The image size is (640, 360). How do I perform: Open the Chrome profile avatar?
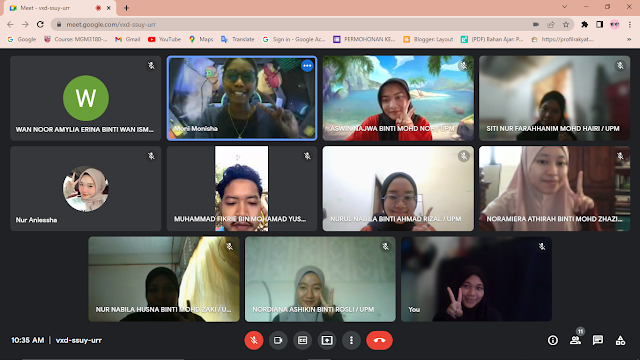coord(615,24)
